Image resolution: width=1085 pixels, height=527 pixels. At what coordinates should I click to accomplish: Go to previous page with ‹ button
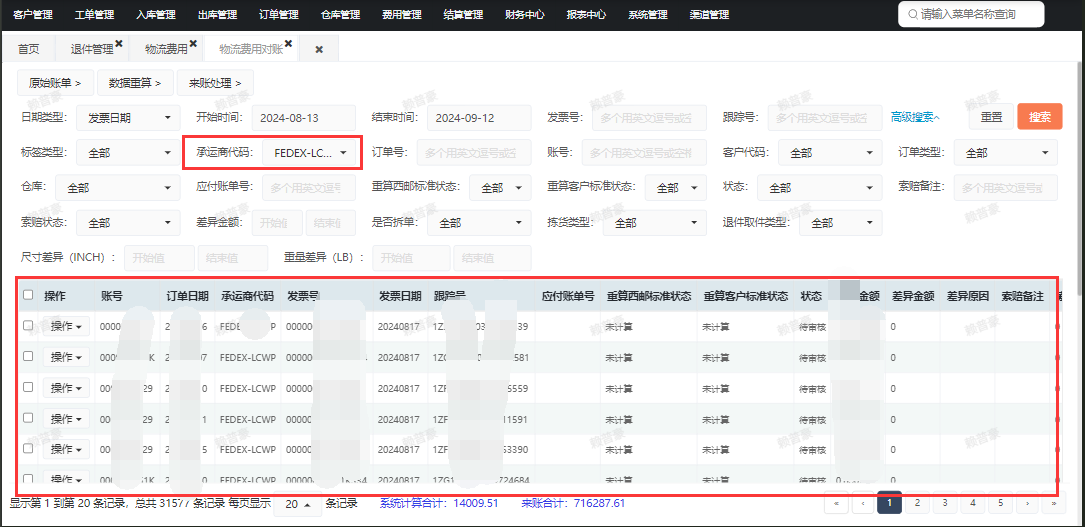(x=863, y=503)
